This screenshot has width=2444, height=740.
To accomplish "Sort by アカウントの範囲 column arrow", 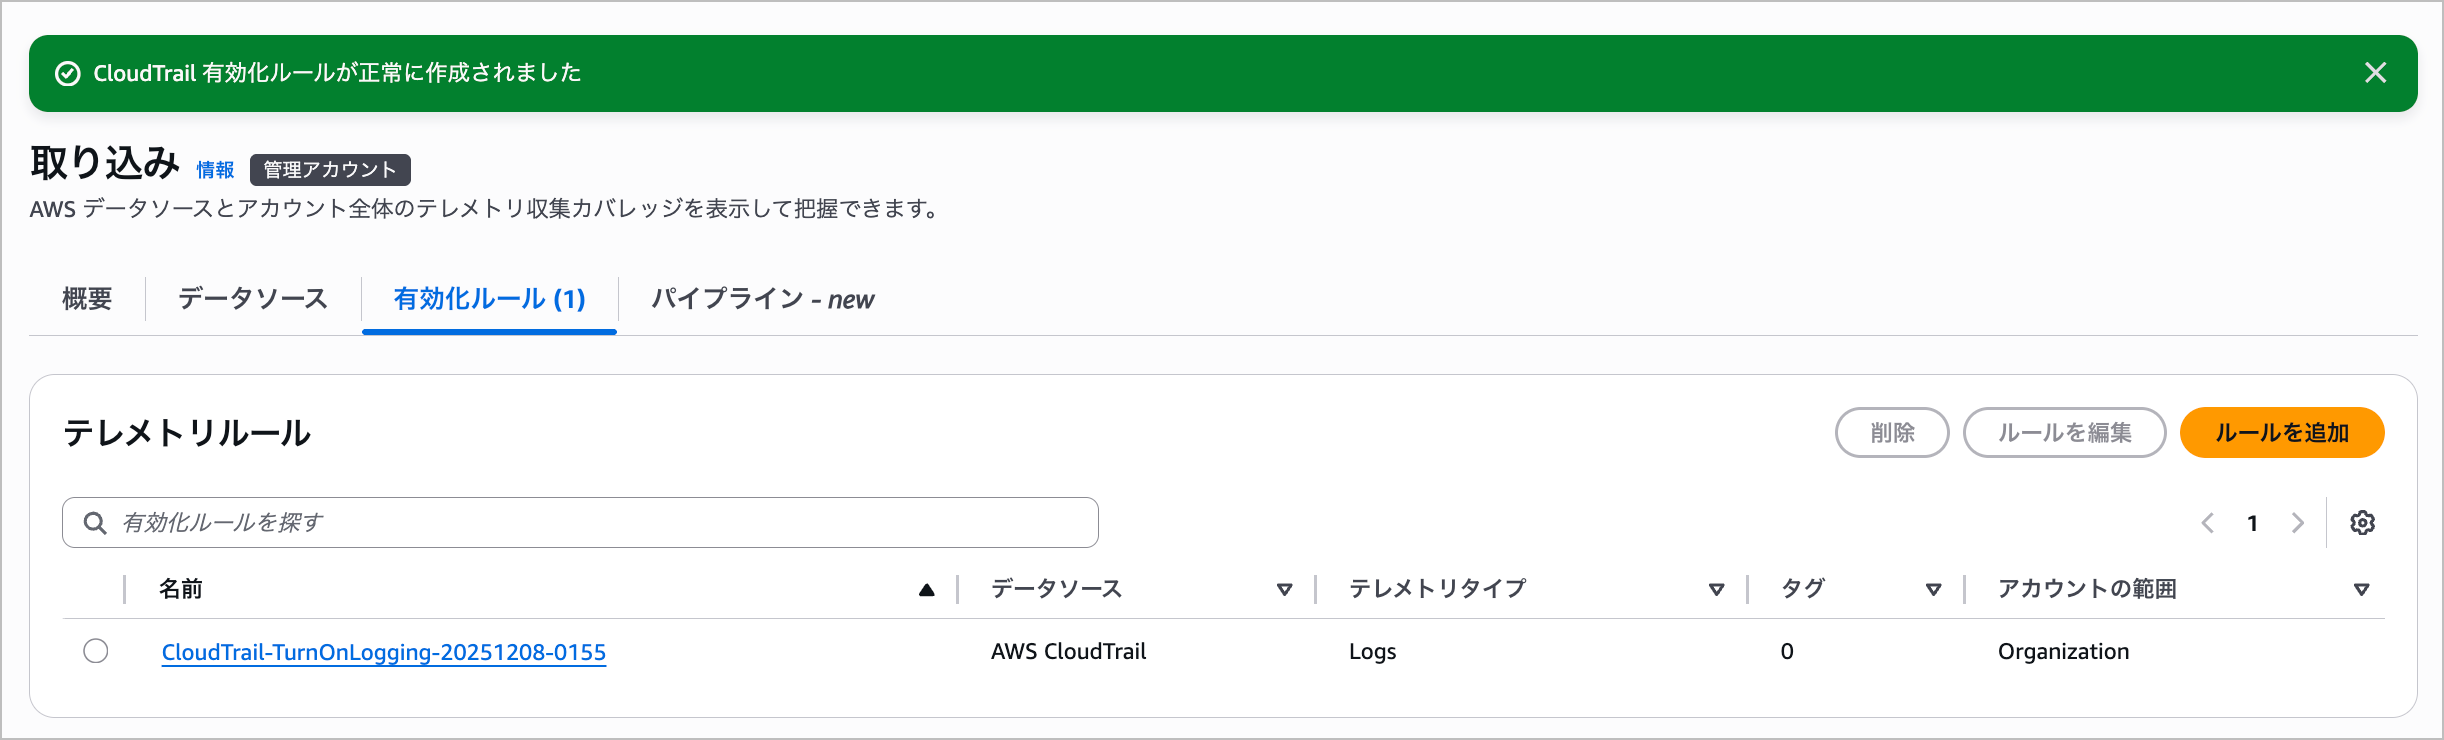I will point(2361,590).
